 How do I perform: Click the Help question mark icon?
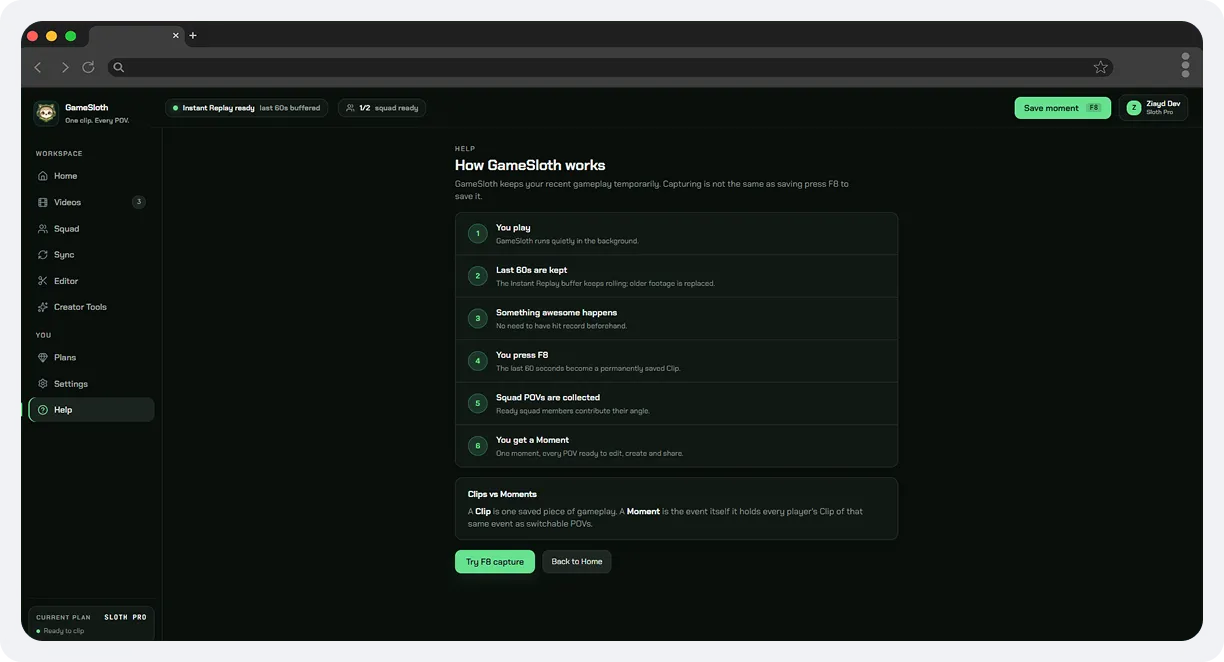click(x=43, y=410)
